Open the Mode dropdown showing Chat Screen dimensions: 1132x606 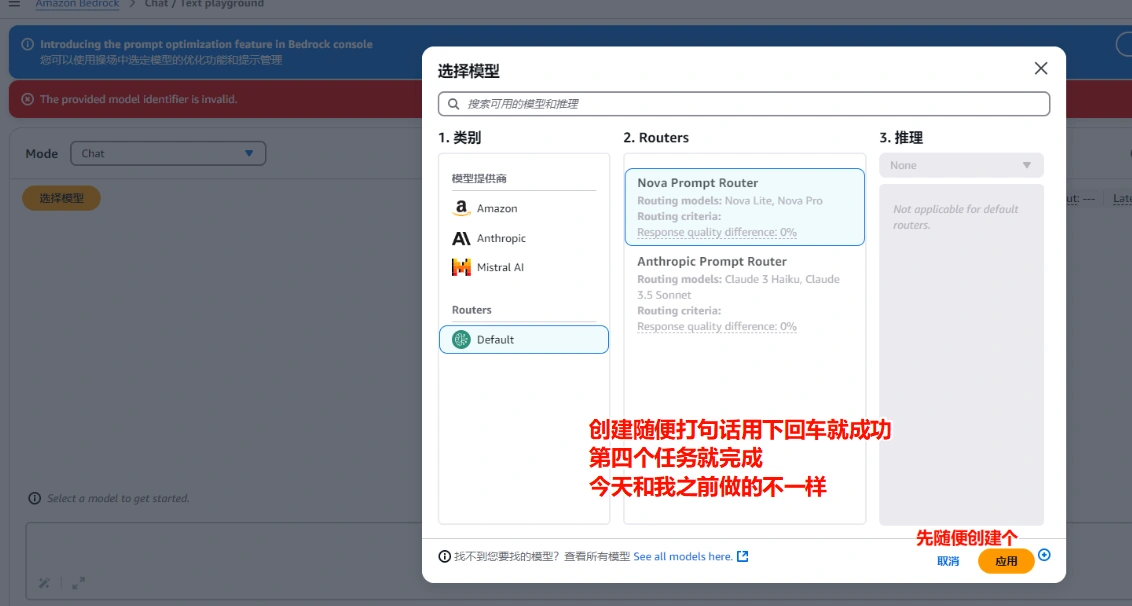[x=168, y=153]
